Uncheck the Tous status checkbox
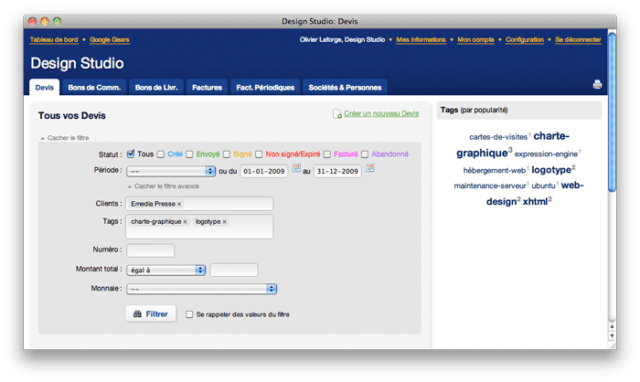Viewport: 640px width, 382px height. pyautogui.click(x=131, y=154)
